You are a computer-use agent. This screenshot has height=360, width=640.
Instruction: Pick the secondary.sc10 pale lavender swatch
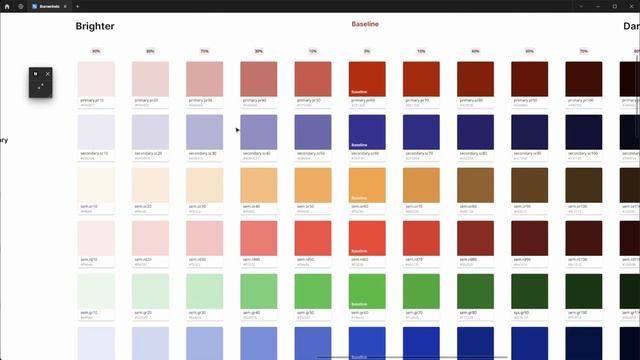click(96, 132)
